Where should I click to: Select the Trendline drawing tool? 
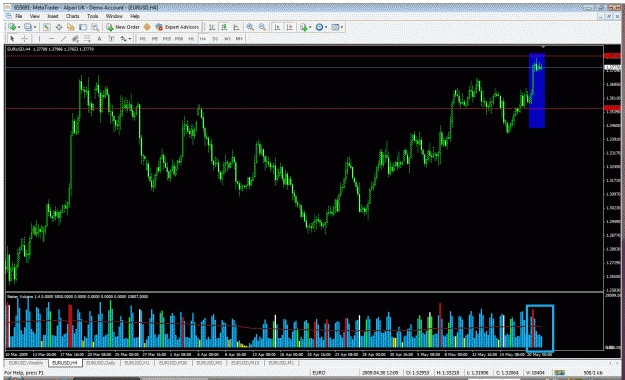click(63, 39)
